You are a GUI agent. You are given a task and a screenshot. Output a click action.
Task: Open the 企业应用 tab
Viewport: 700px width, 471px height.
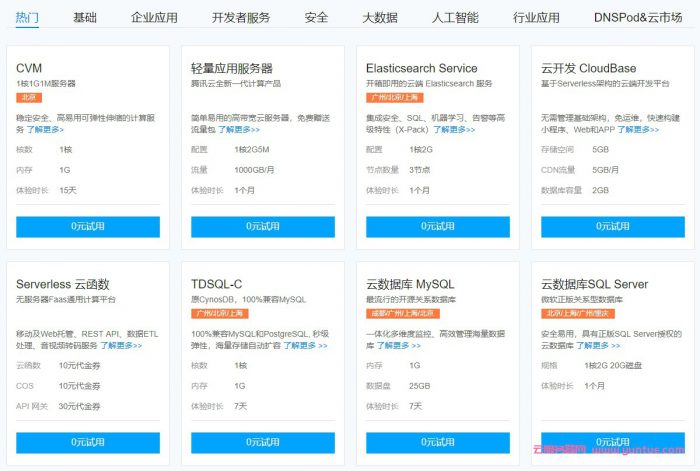click(x=154, y=17)
